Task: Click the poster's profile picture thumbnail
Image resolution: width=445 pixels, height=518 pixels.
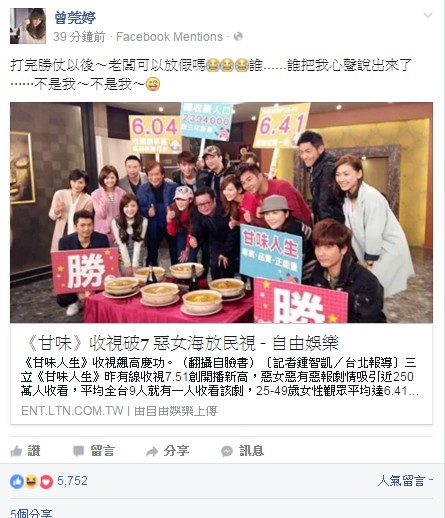Action: [x=28, y=26]
